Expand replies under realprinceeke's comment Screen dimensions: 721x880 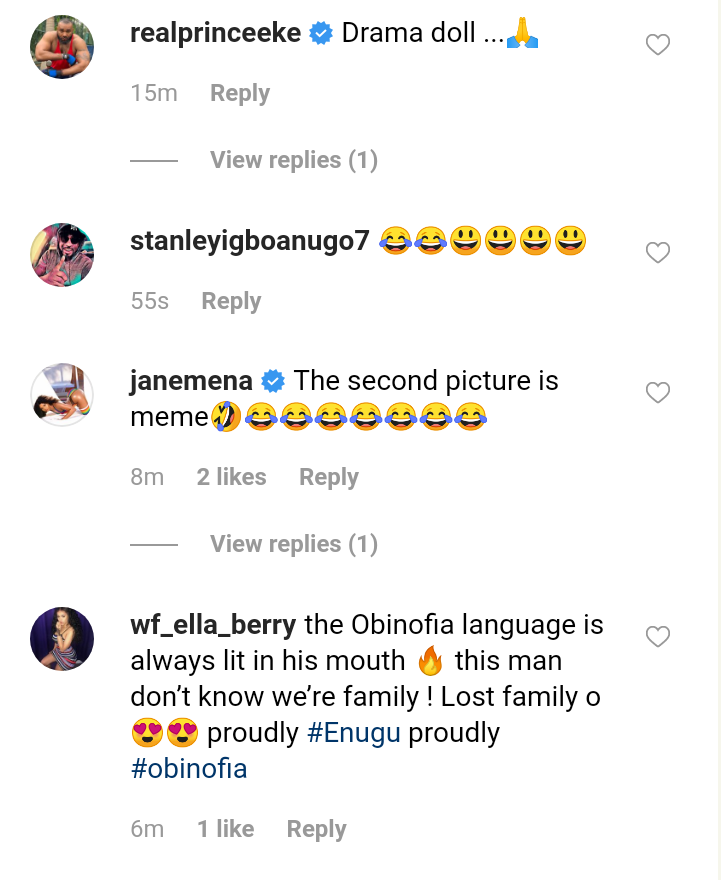(x=293, y=160)
